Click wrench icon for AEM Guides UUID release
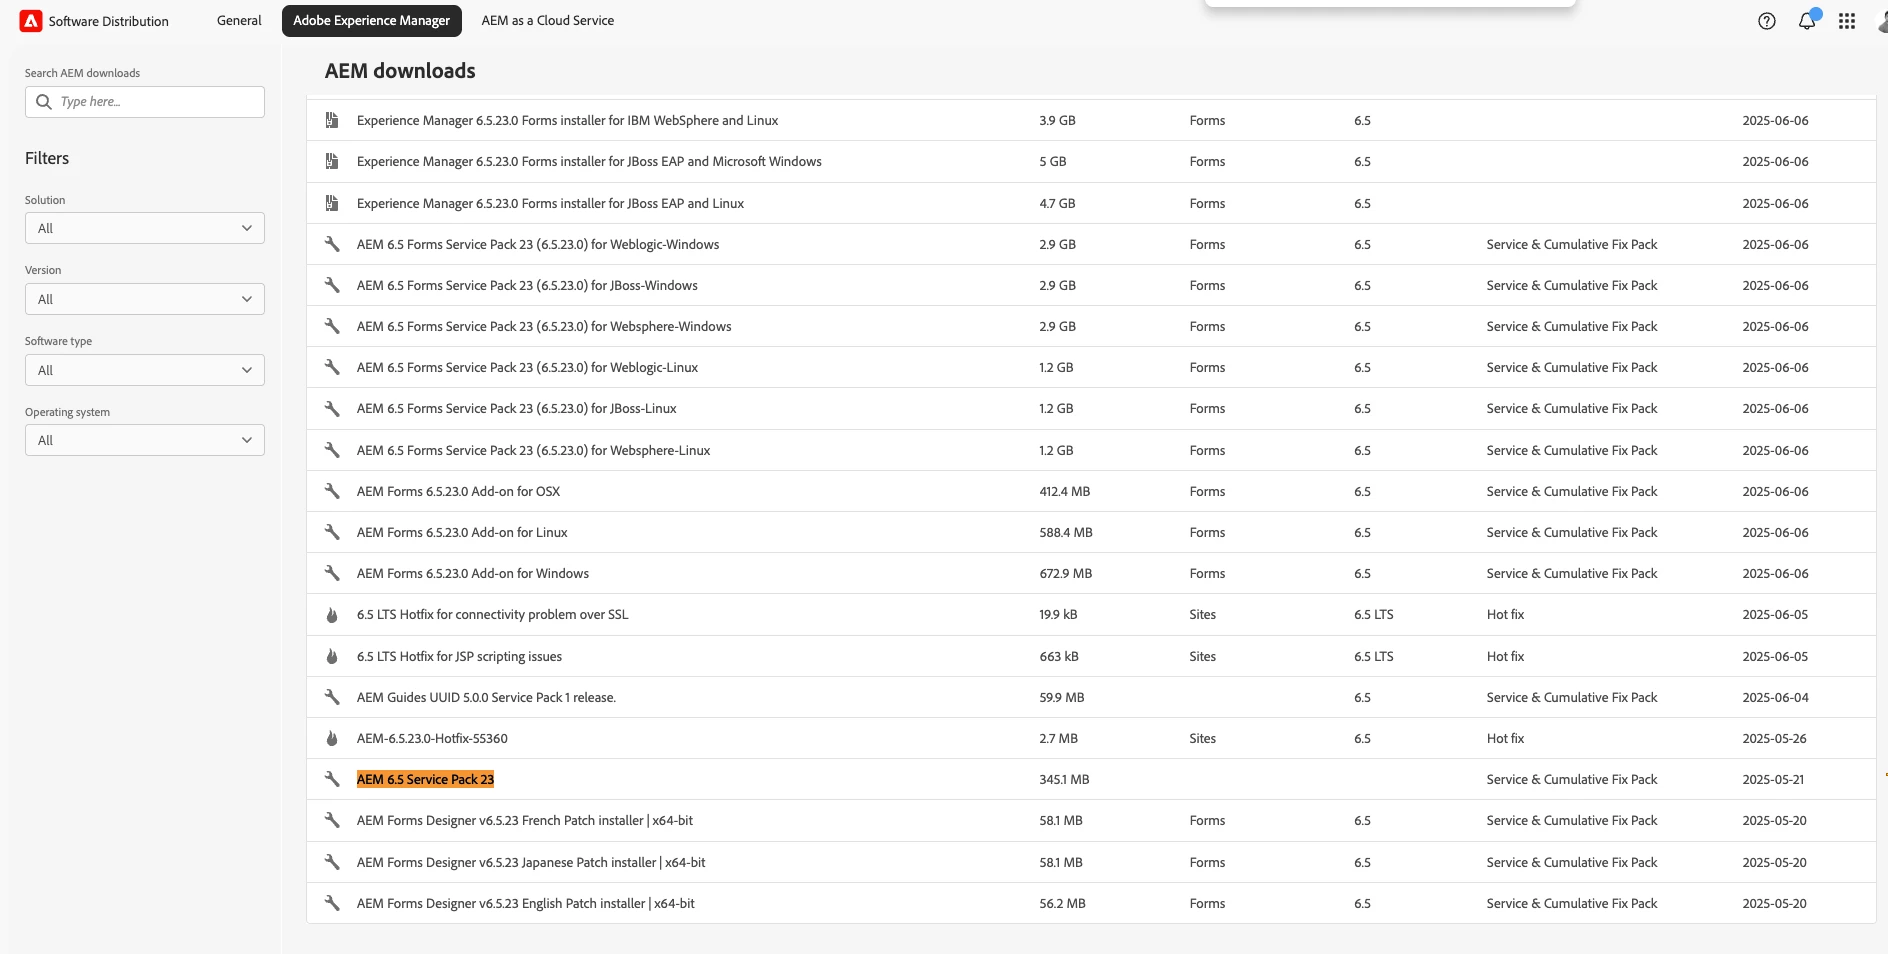The image size is (1888, 954). pos(332,697)
